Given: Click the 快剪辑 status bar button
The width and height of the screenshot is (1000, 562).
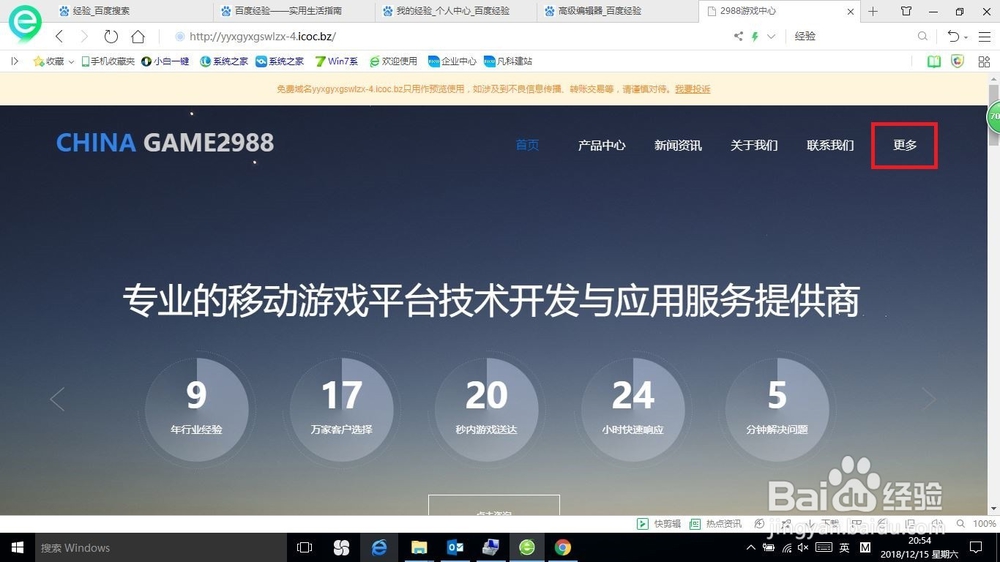Looking at the screenshot, I should [659, 524].
